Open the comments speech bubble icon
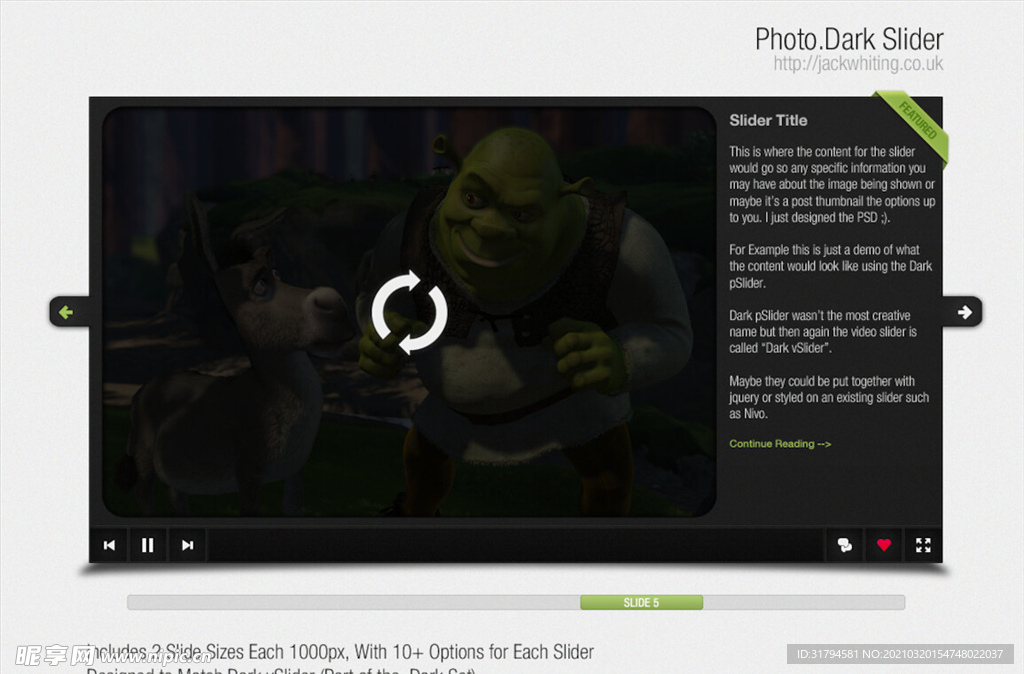The image size is (1024, 674). coord(844,545)
